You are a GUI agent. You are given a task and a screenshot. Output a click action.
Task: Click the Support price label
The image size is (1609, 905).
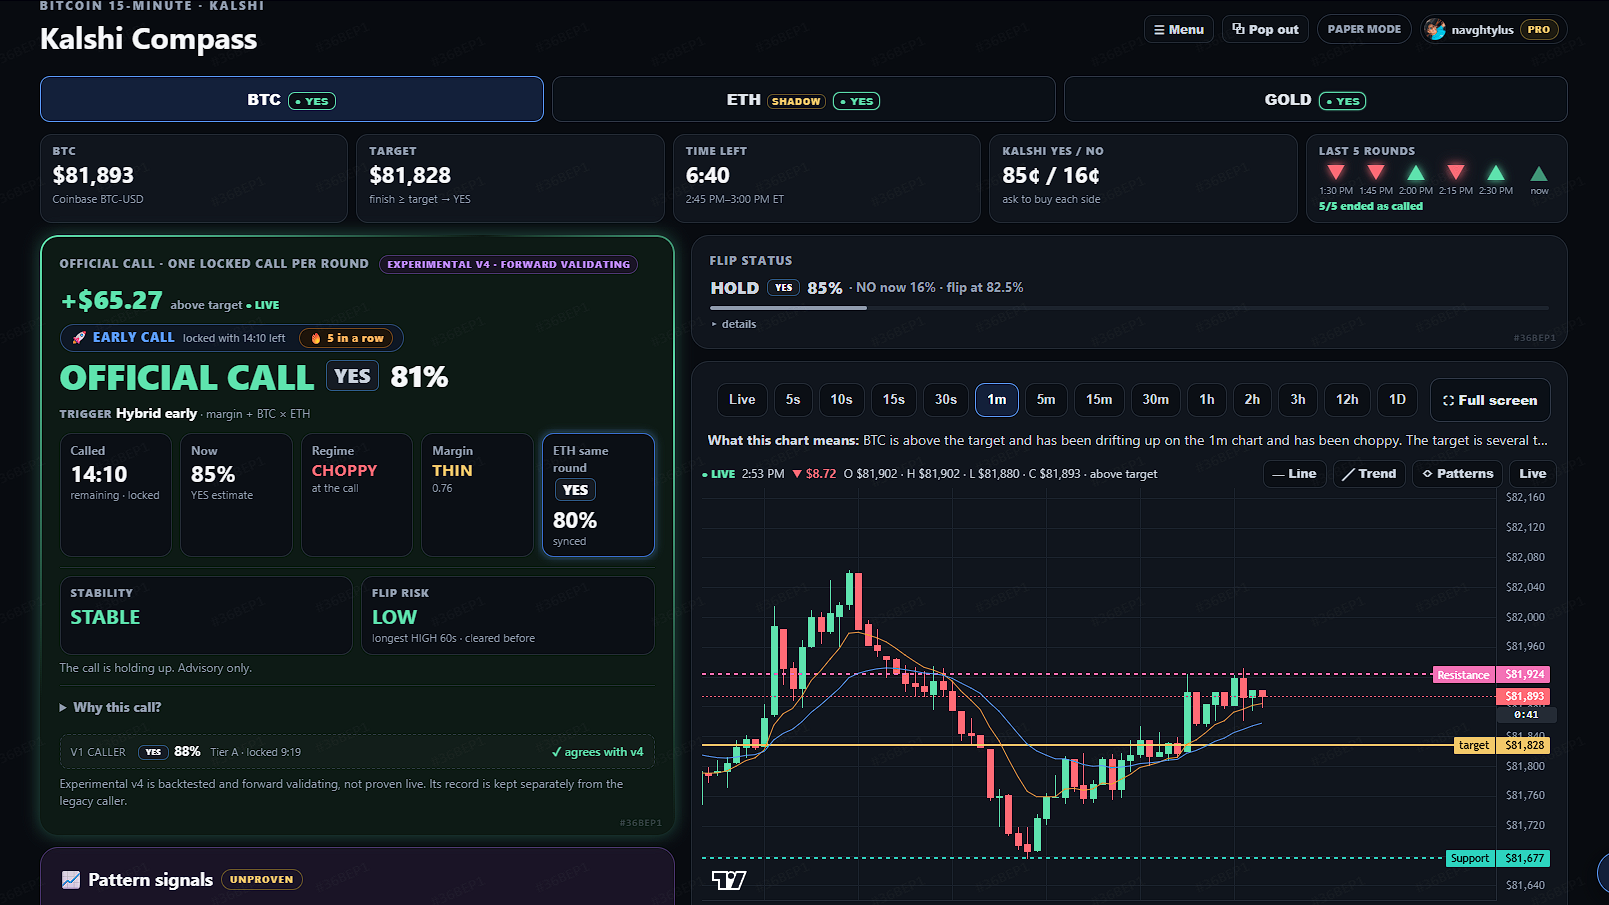click(x=1498, y=858)
